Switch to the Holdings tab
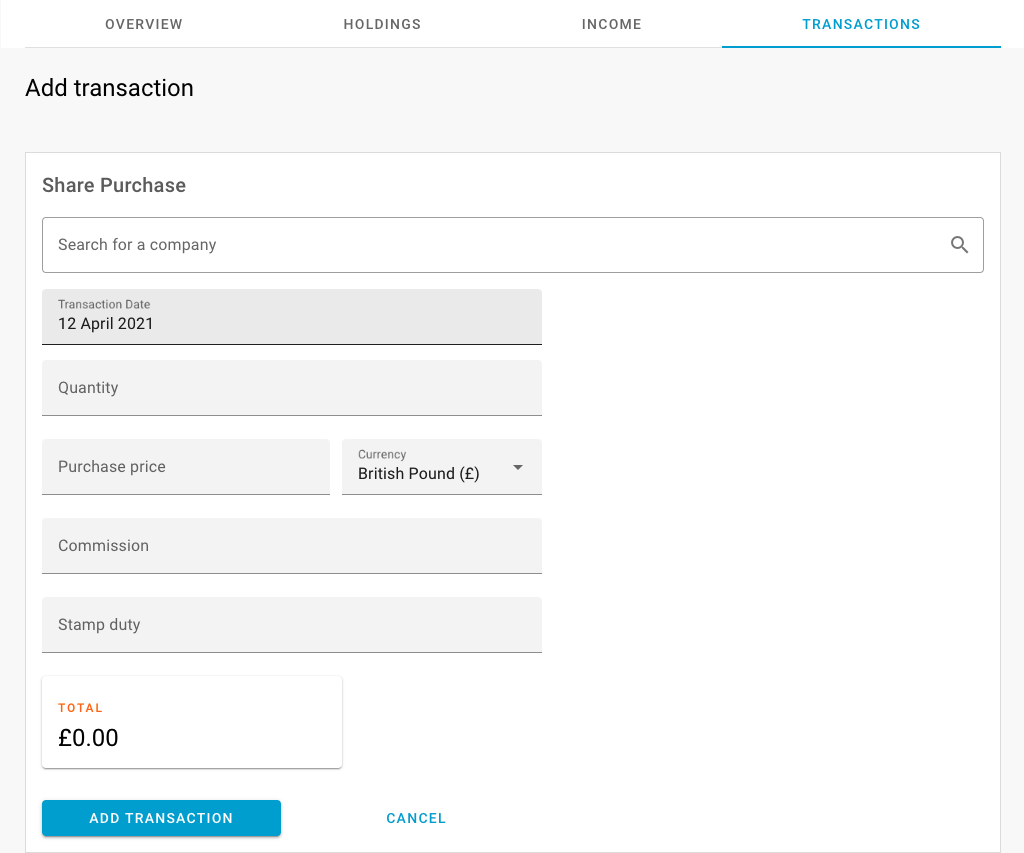1024x853 pixels. [382, 24]
